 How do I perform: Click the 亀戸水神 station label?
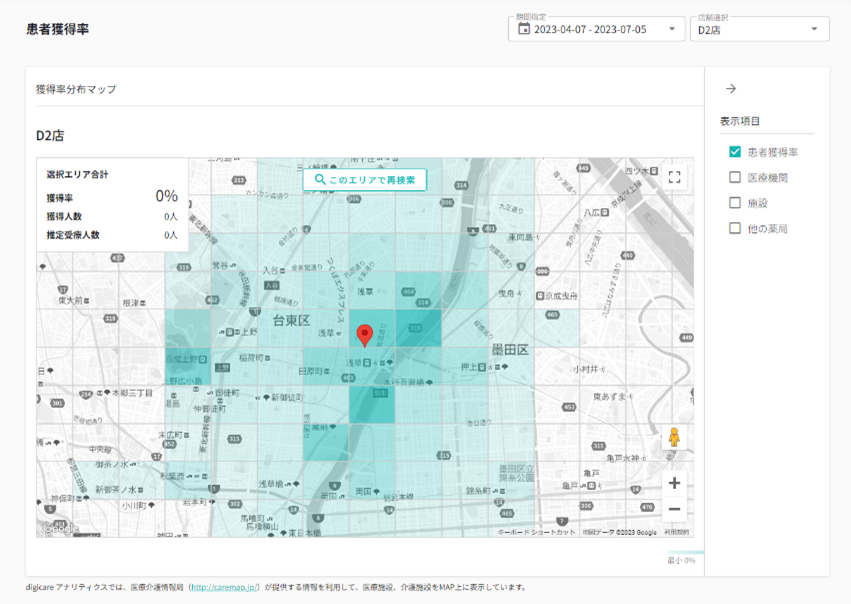point(623,459)
